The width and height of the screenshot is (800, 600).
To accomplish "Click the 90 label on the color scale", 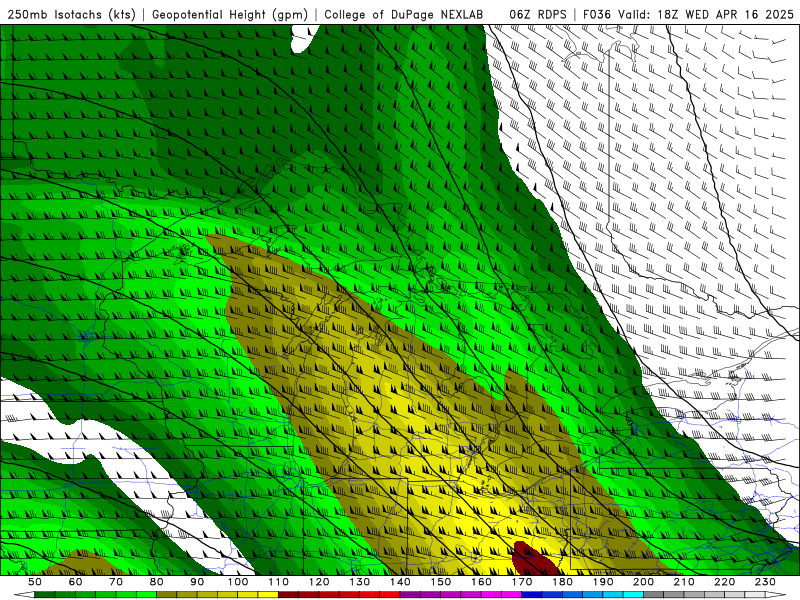I will pyautogui.click(x=197, y=582).
